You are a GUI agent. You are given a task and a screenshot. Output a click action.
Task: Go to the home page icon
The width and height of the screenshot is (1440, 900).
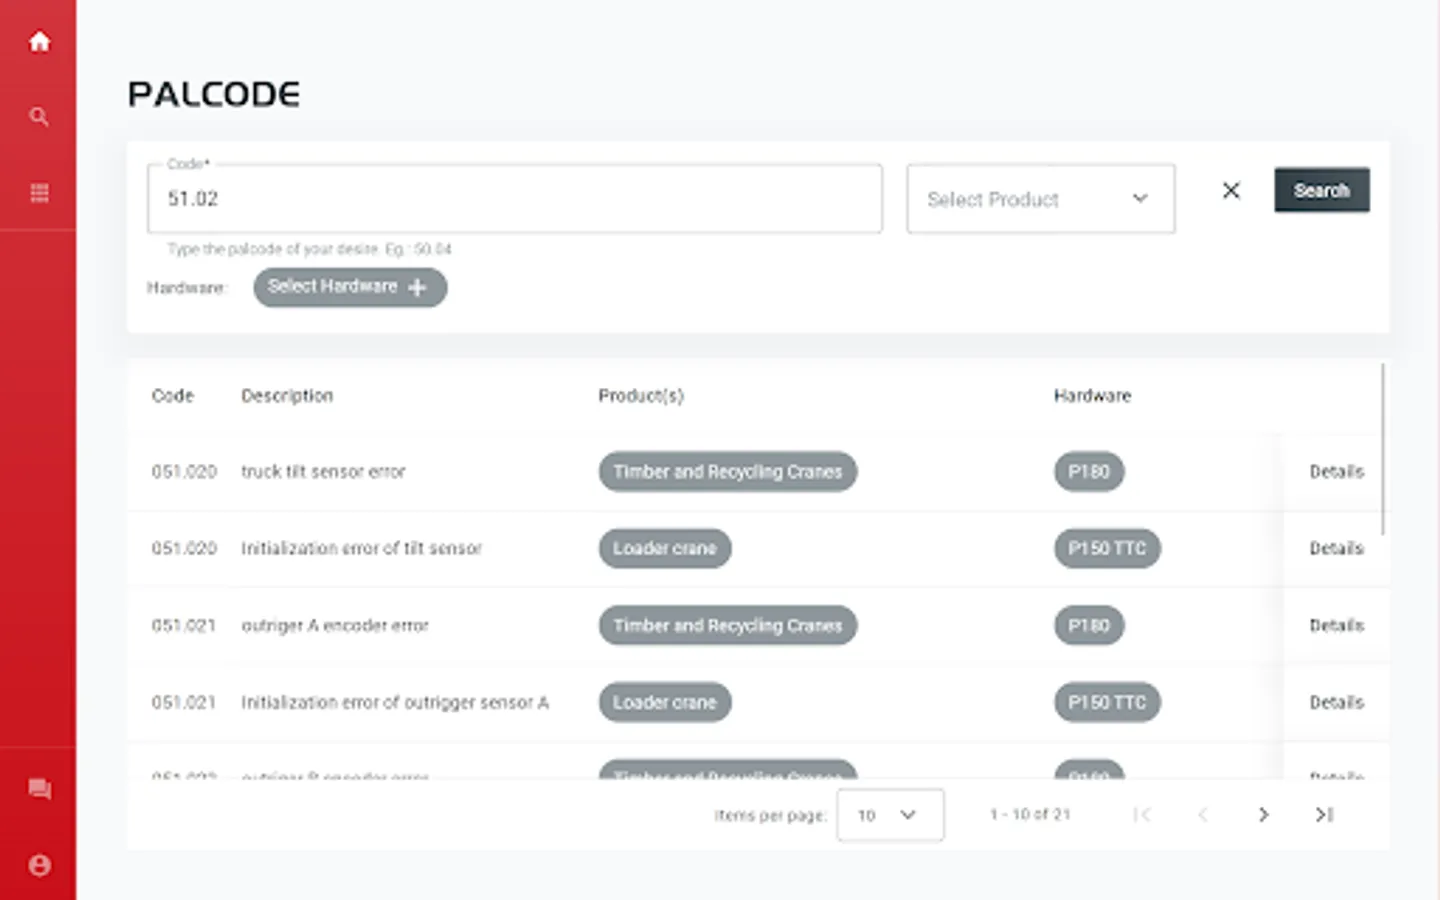click(x=39, y=41)
